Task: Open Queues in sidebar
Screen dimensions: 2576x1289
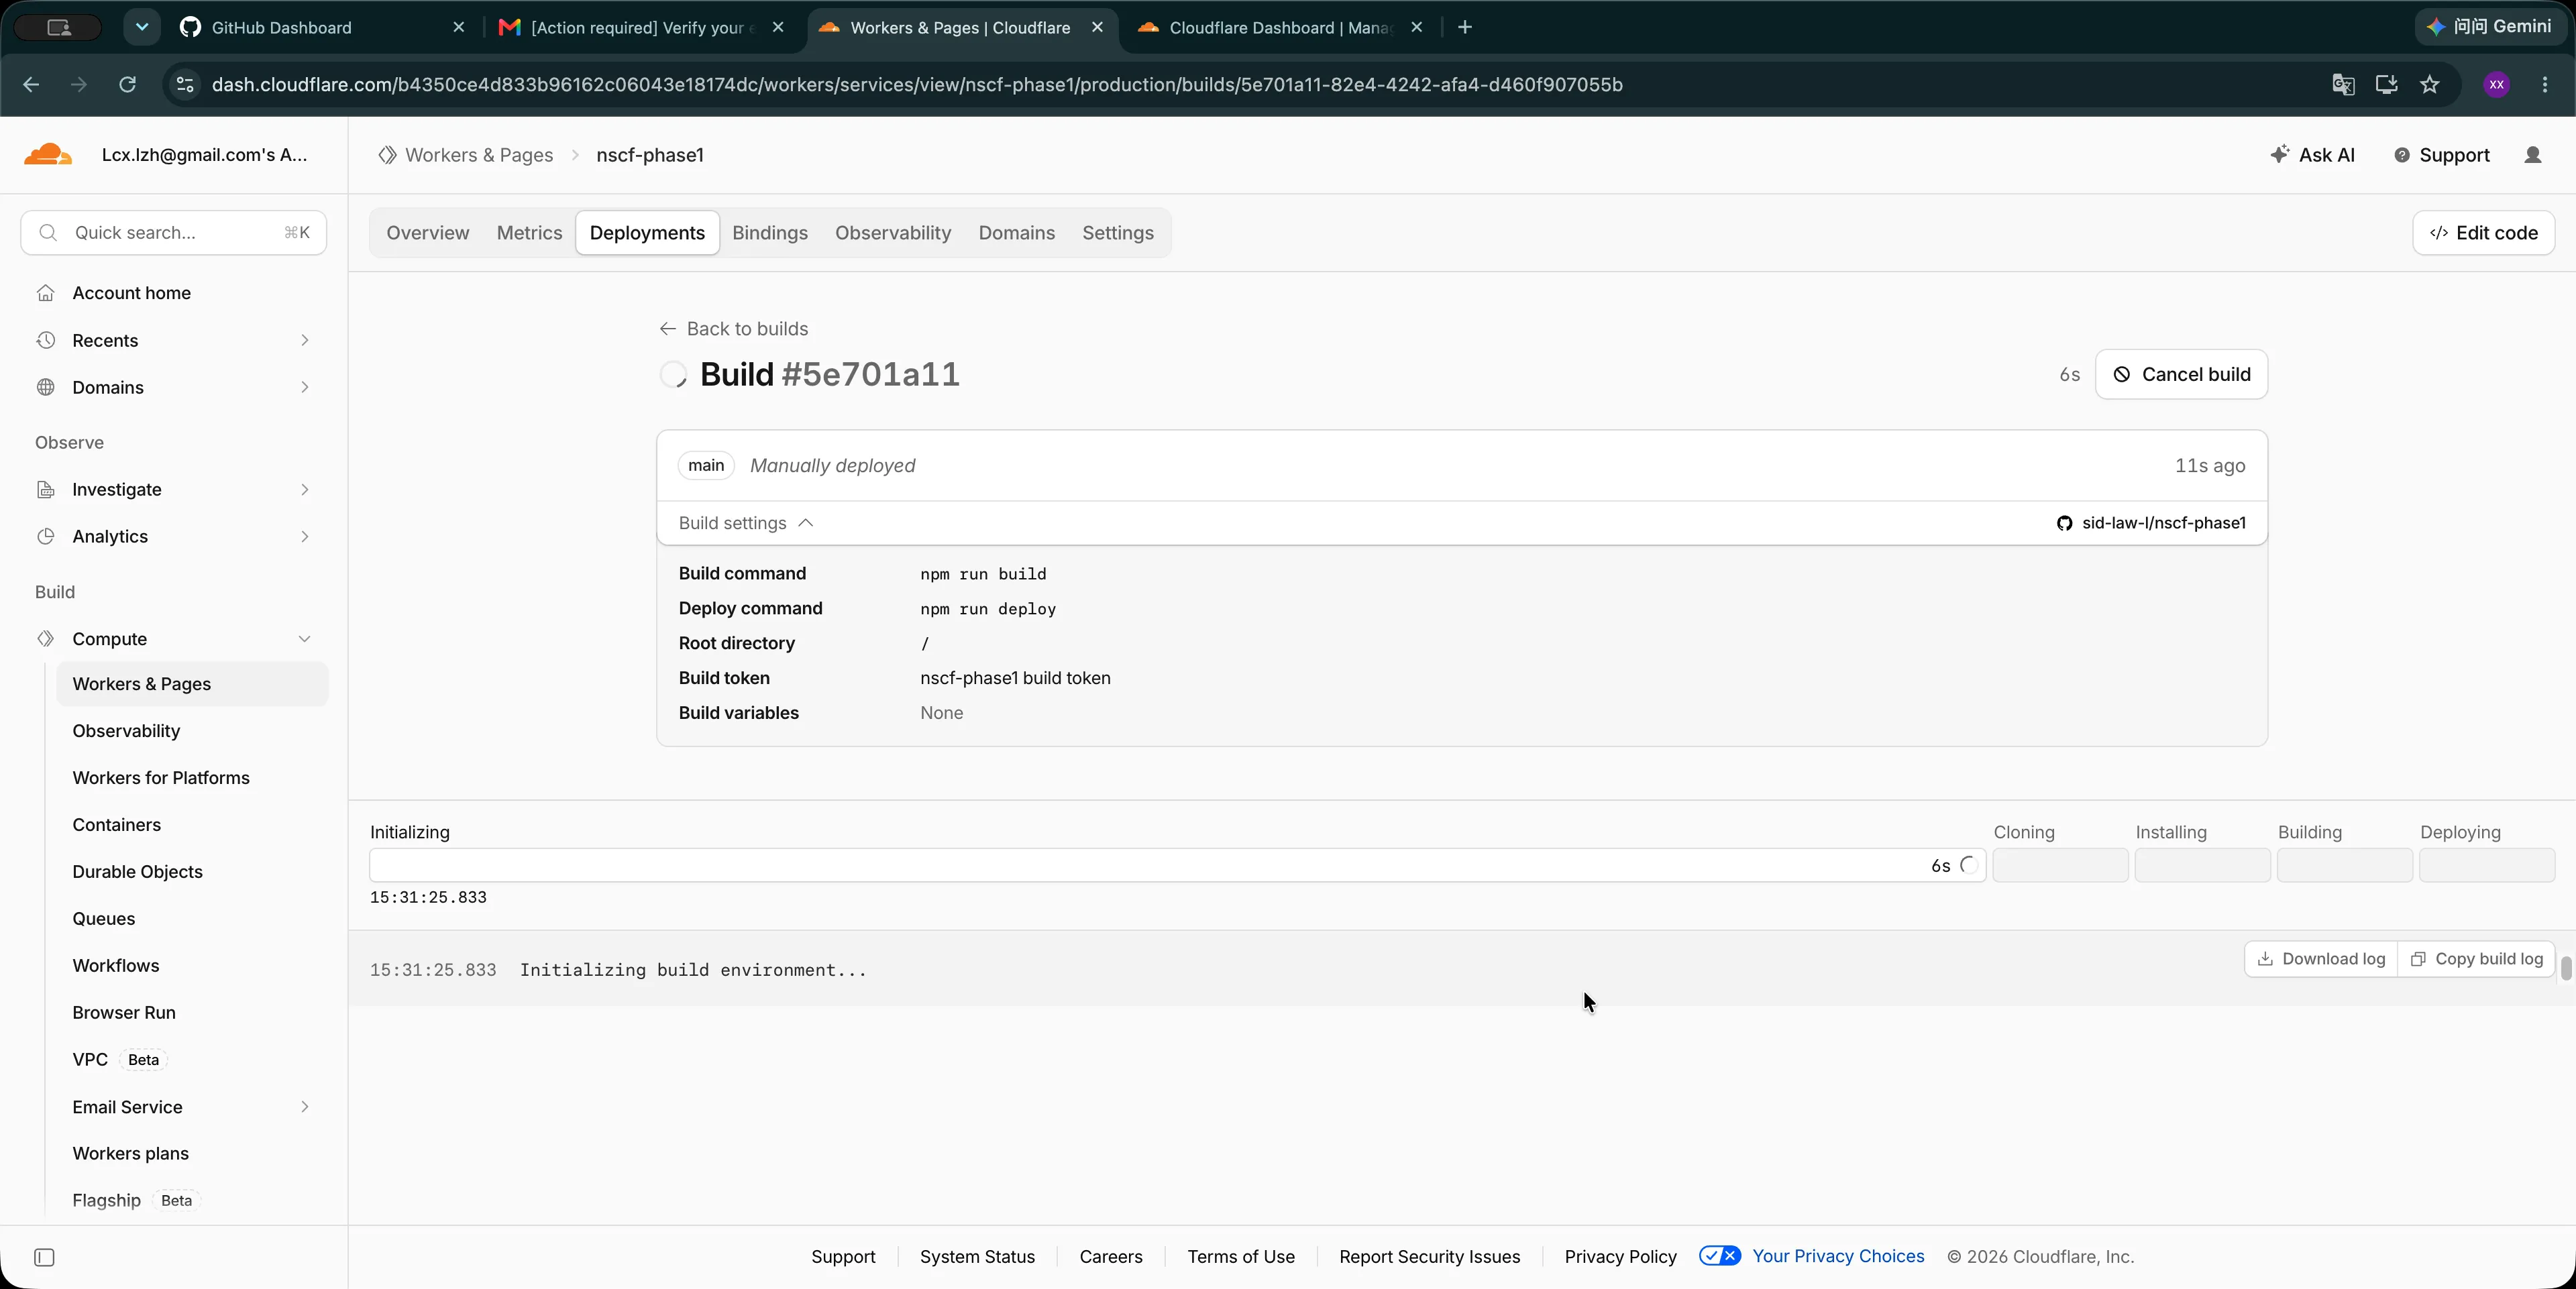Action: click(104, 919)
